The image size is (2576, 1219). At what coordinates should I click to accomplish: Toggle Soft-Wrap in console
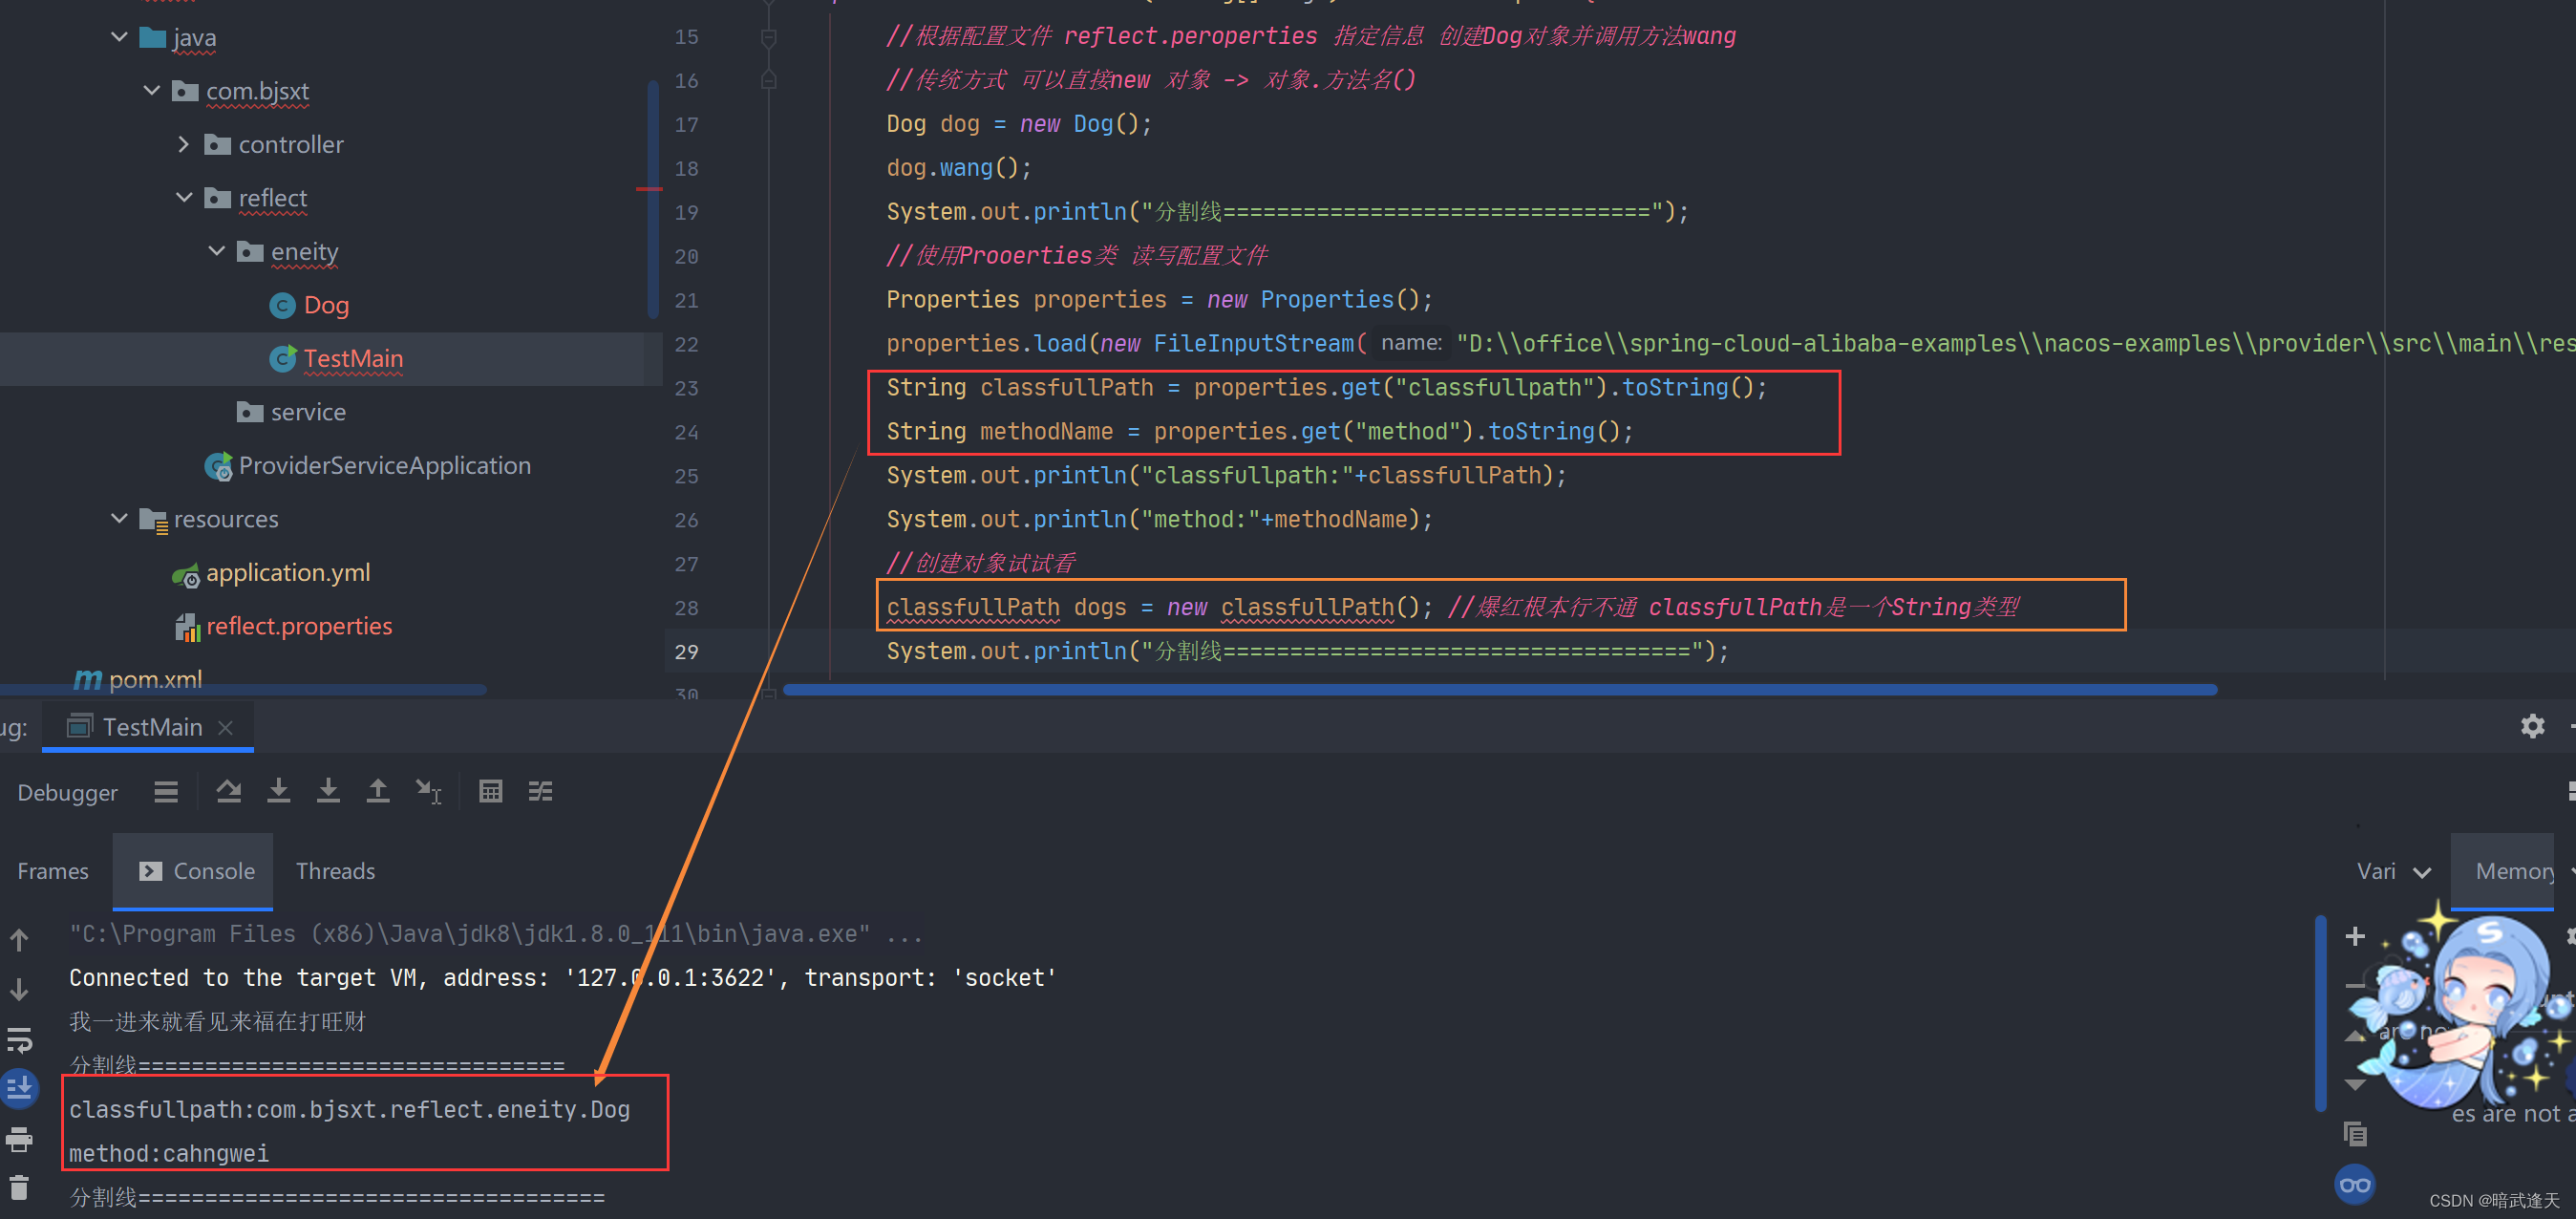click(19, 1040)
